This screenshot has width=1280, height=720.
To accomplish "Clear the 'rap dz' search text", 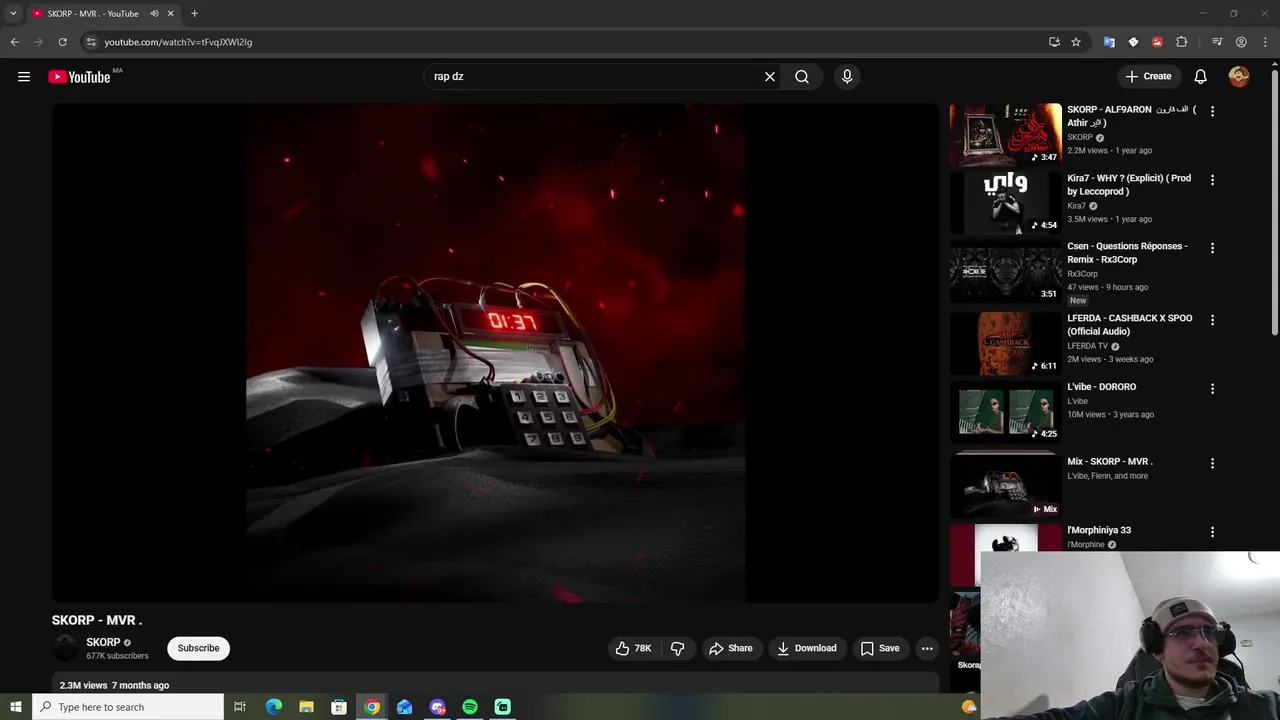I will [x=770, y=76].
